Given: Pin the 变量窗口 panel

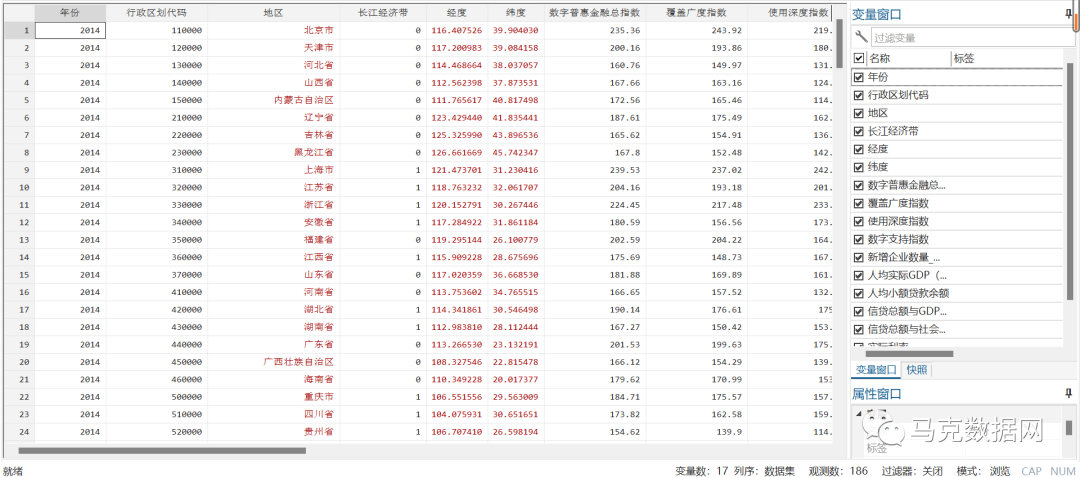Looking at the screenshot, I should point(1067,14).
